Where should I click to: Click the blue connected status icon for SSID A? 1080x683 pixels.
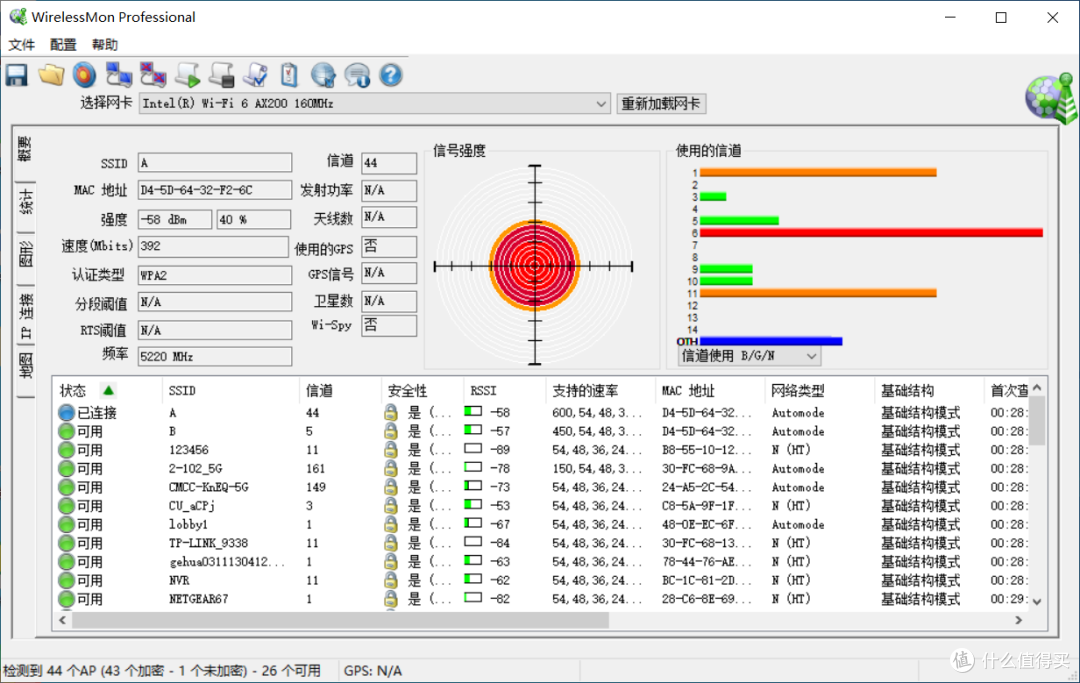tap(66, 412)
